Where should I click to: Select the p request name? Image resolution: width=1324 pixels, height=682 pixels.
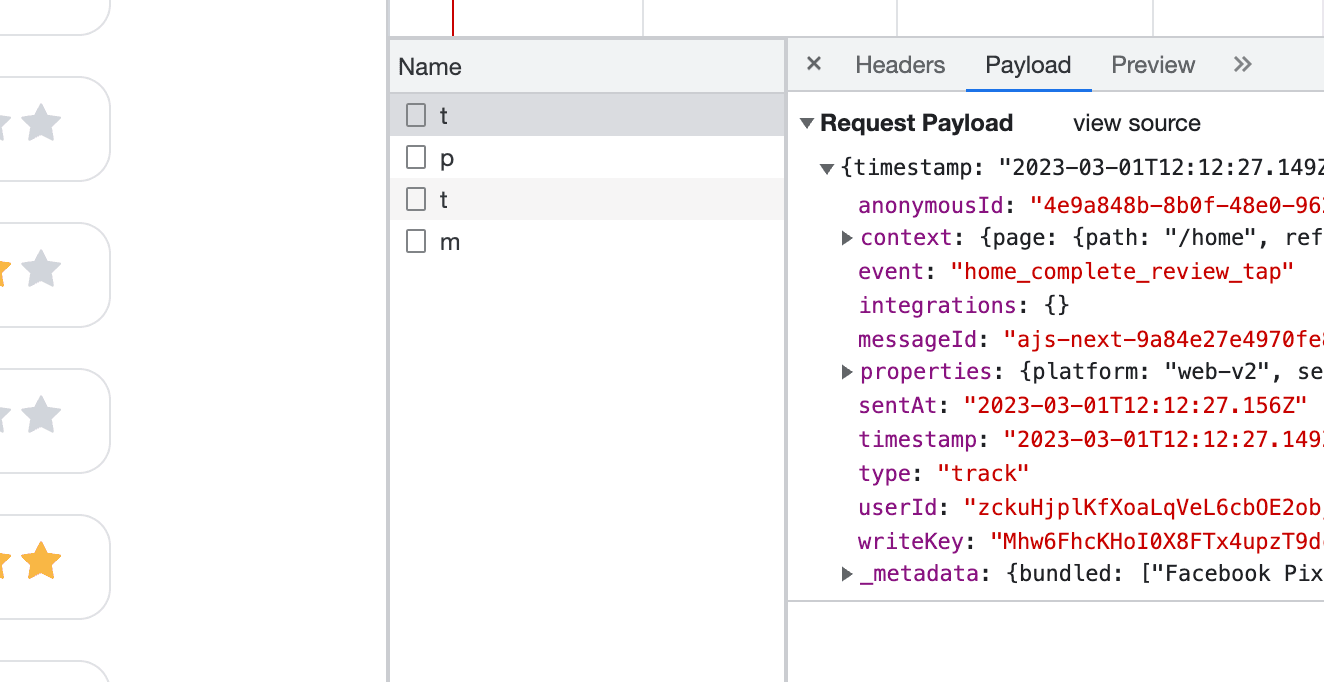(447, 159)
